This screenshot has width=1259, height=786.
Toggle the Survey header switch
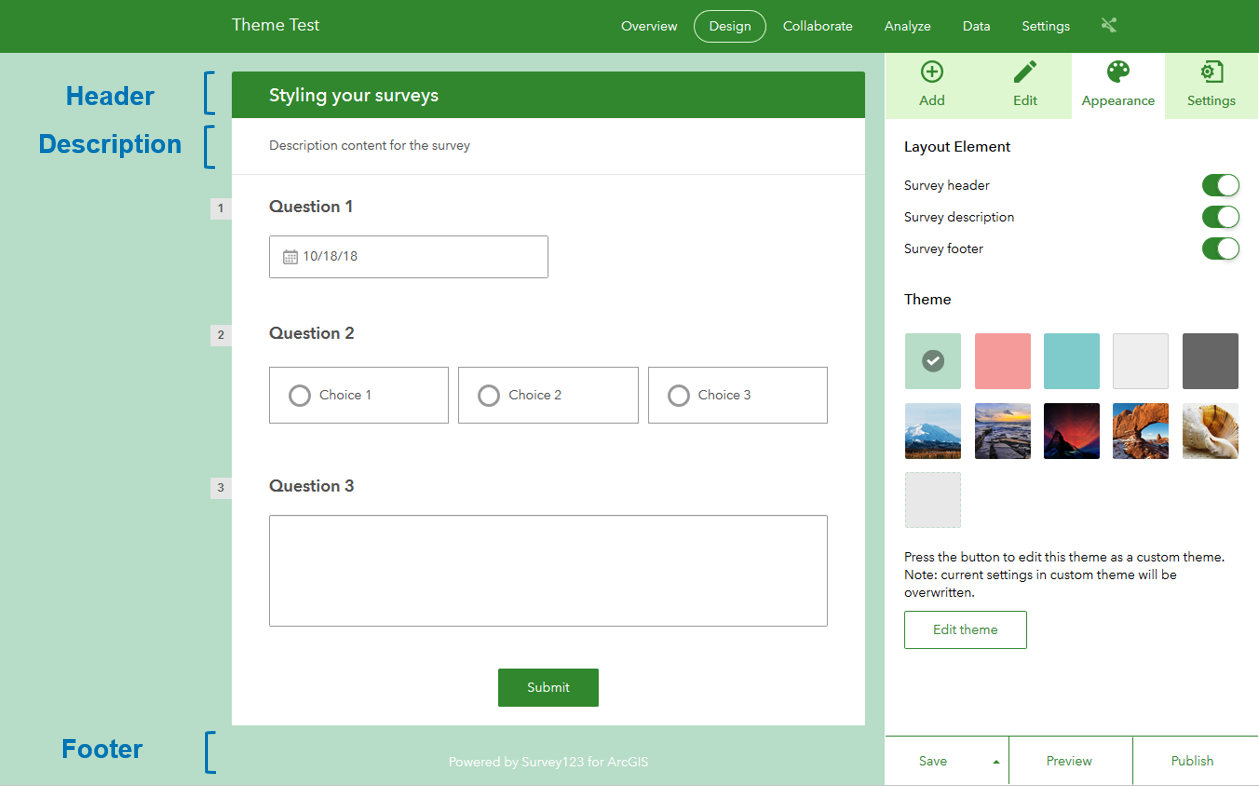click(1220, 185)
